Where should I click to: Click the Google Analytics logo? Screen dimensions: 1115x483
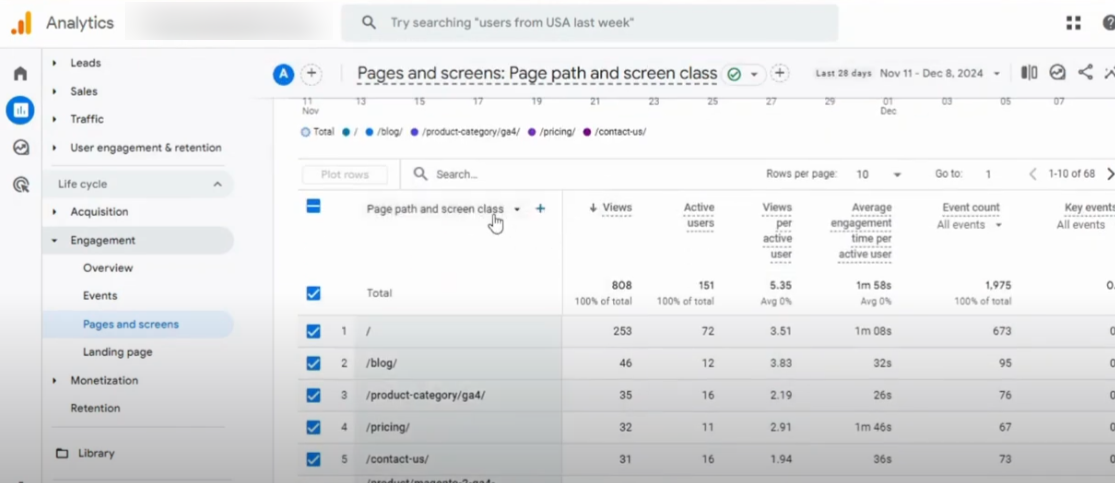21,23
